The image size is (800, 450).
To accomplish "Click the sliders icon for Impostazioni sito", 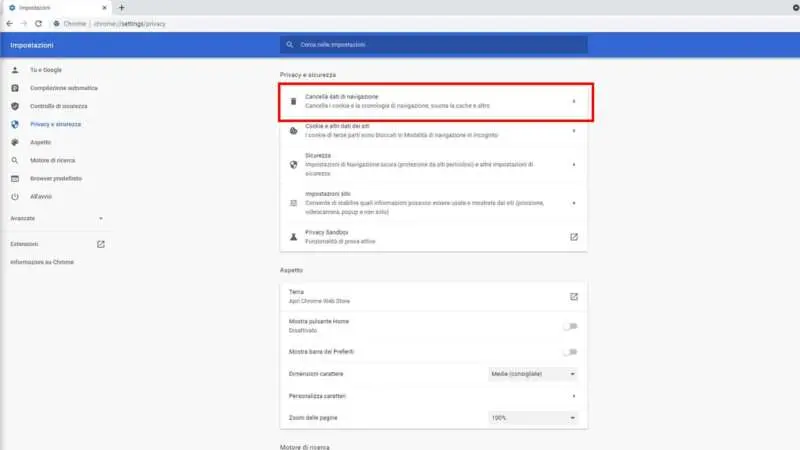I will pos(293,203).
